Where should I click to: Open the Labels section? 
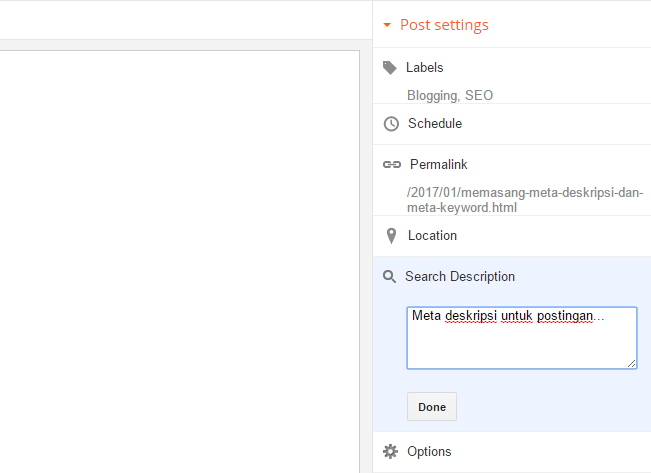425,68
